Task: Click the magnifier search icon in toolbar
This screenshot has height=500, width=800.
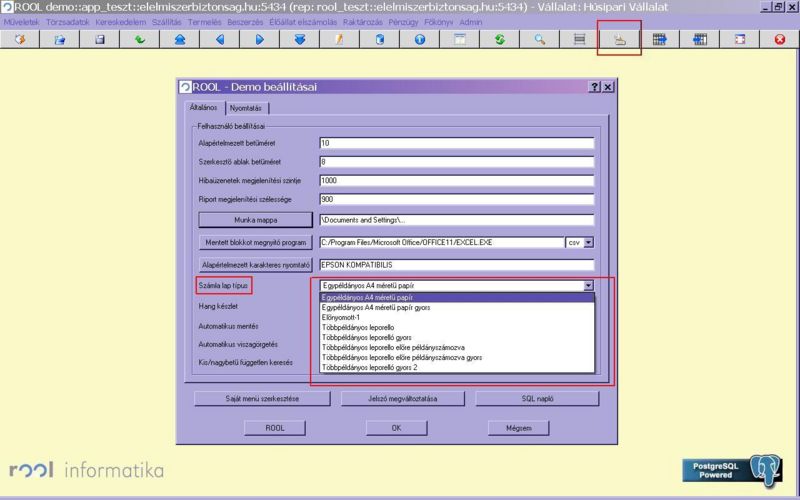Action: [x=539, y=39]
